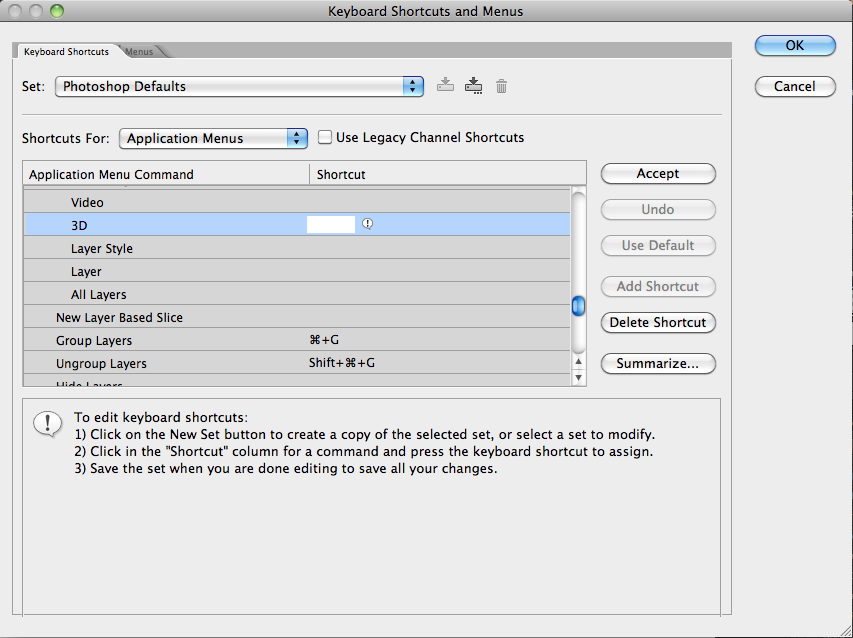Cancel the Keyboard Shortcuts dialog

(794, 86)
